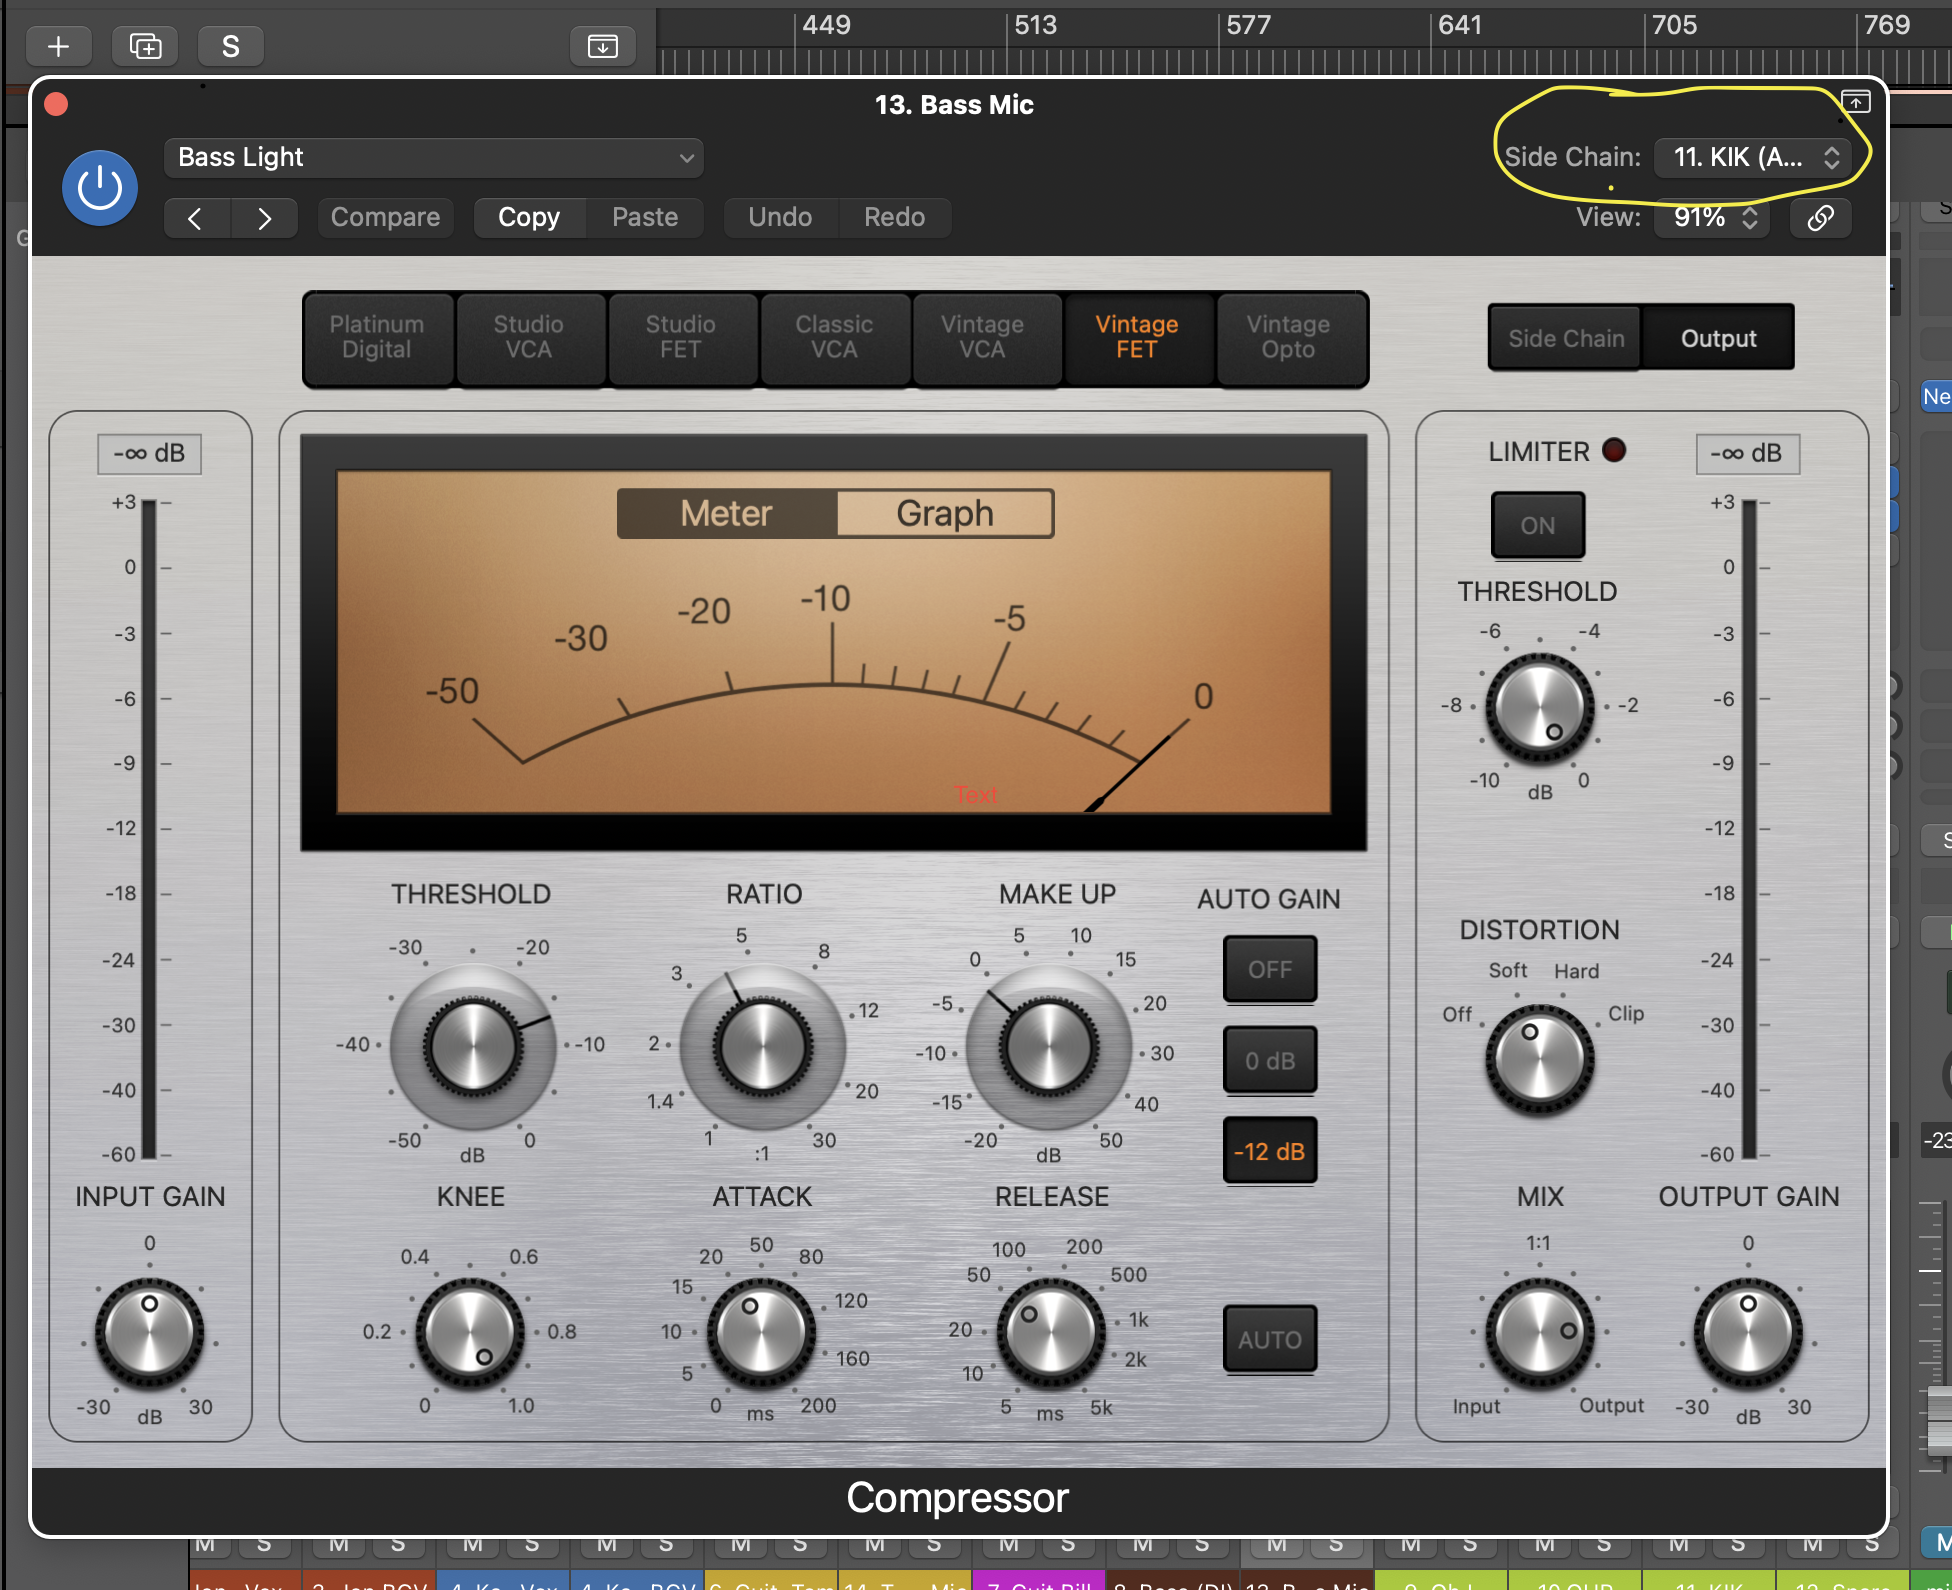
Task: Toggle the Limiter ON button
Action: [x=1537, y=525]
